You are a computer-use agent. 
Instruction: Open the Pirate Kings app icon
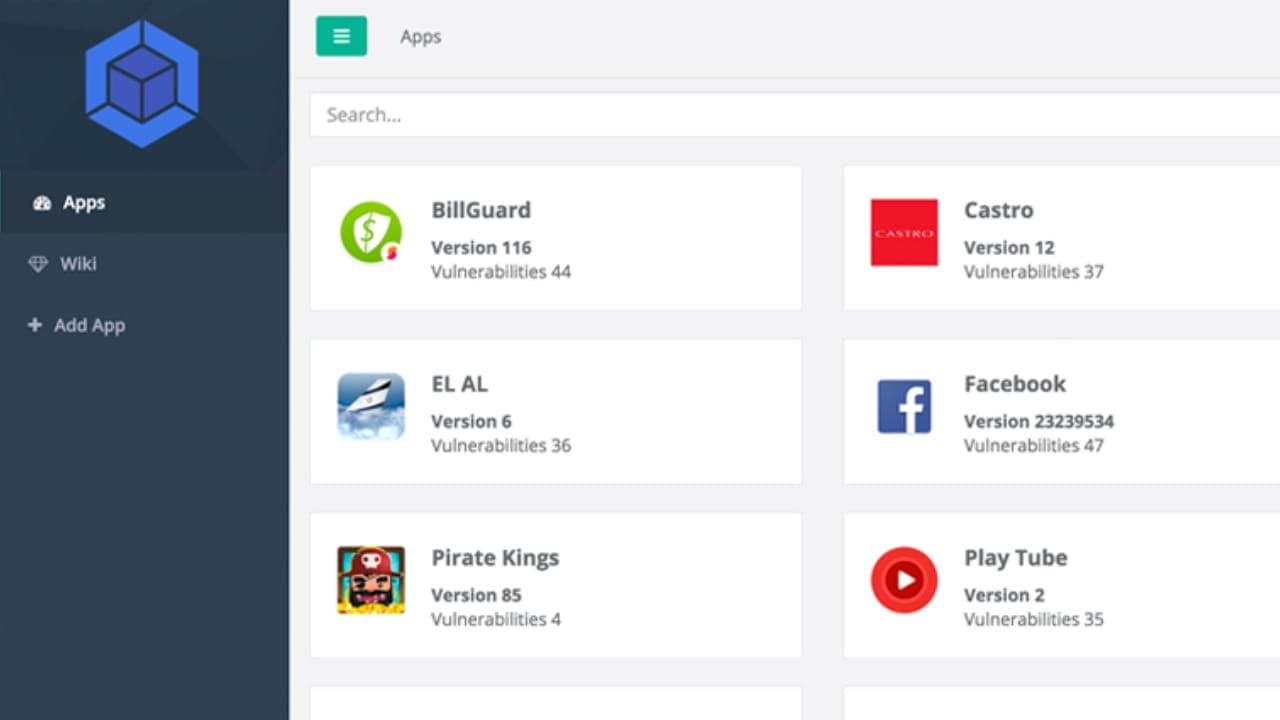[371, 580]
